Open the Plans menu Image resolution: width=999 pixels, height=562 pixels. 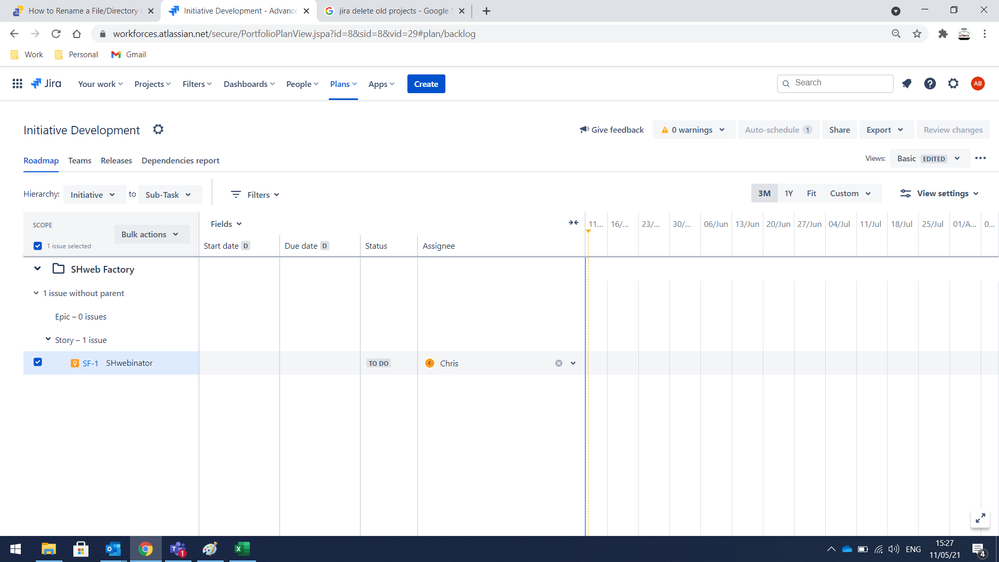(x=343, y=83)
